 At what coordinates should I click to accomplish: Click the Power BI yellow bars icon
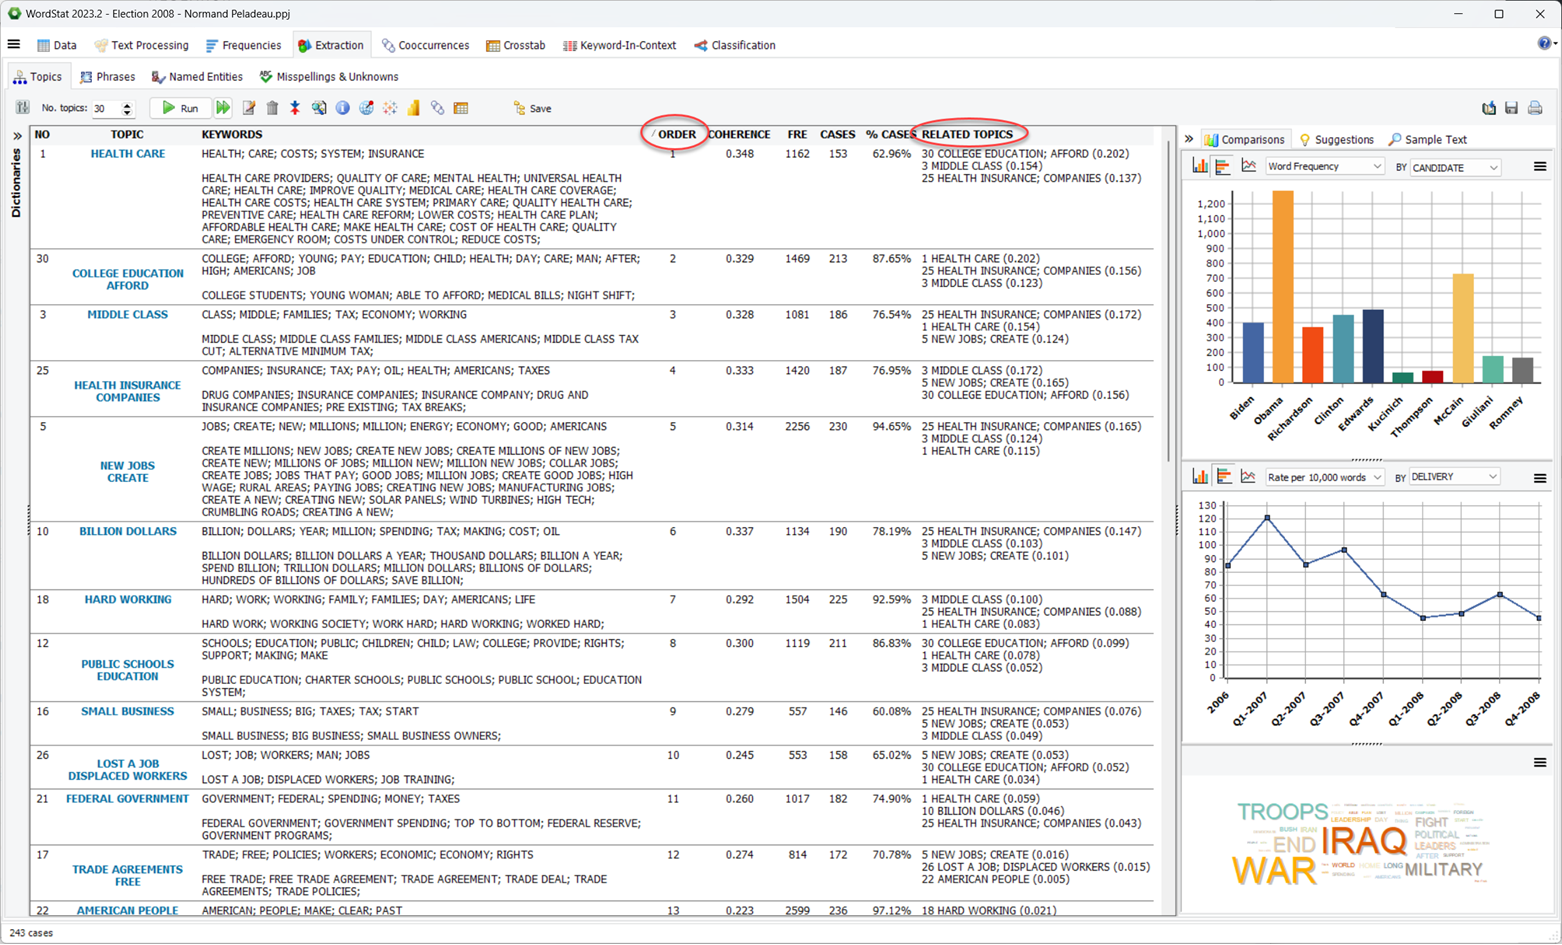pos(414,108)
